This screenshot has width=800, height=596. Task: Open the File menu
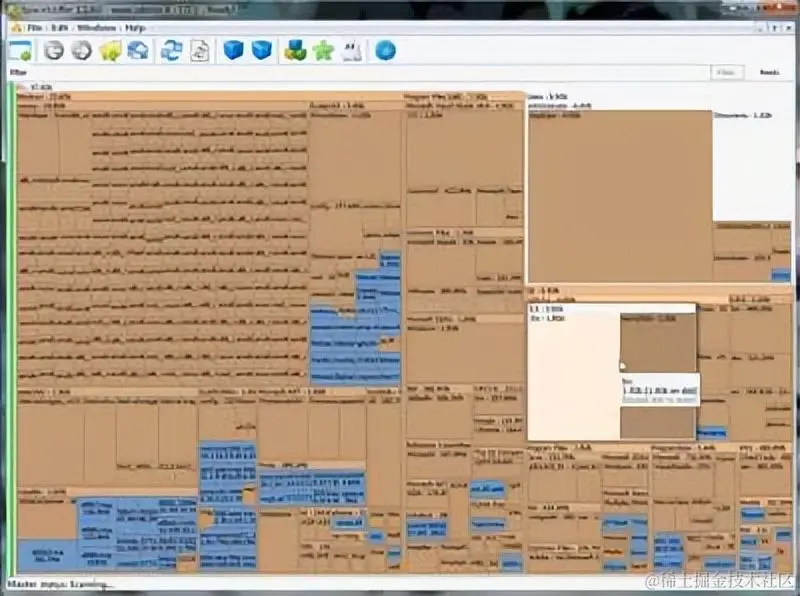(35, 28)
